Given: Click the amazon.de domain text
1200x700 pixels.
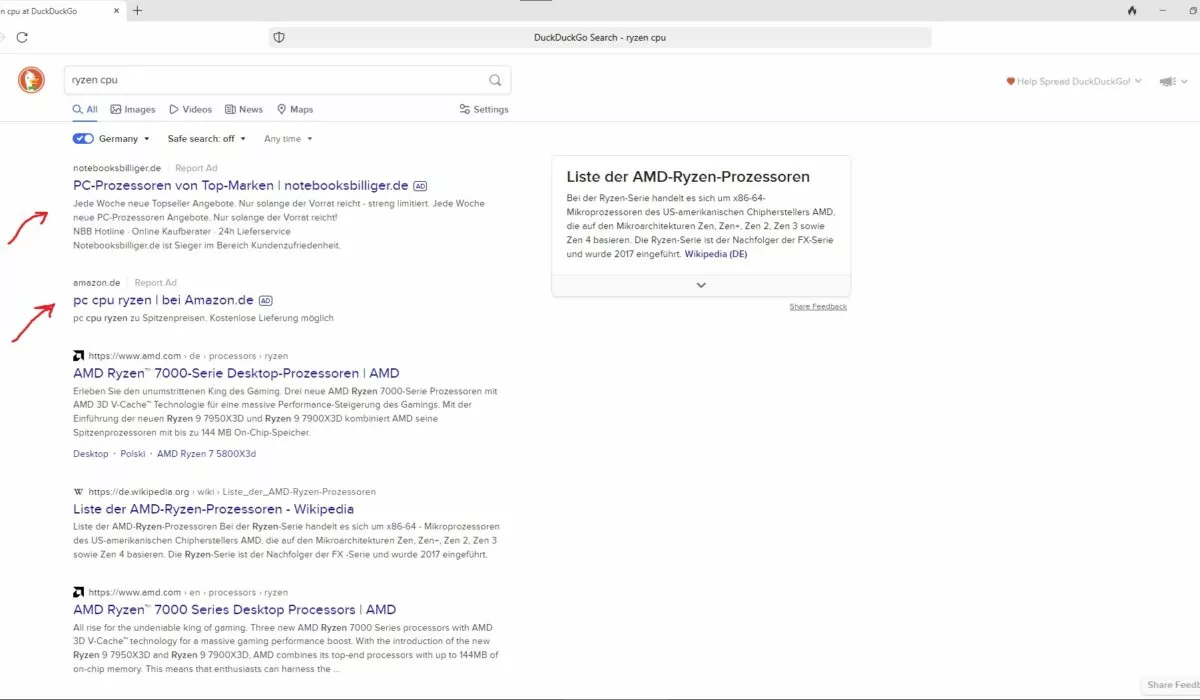Looking at the screenshot, I should point(97,283).
